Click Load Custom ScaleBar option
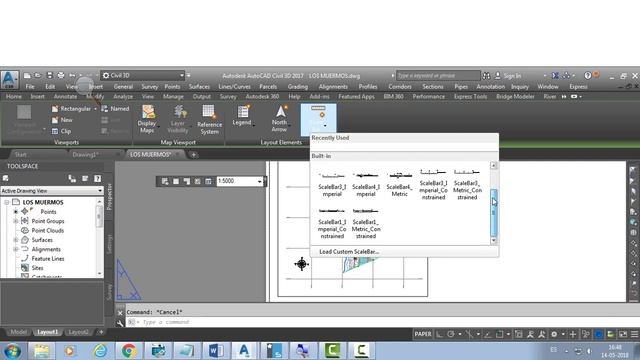This screenshot has height=360, width=640. 349,252
